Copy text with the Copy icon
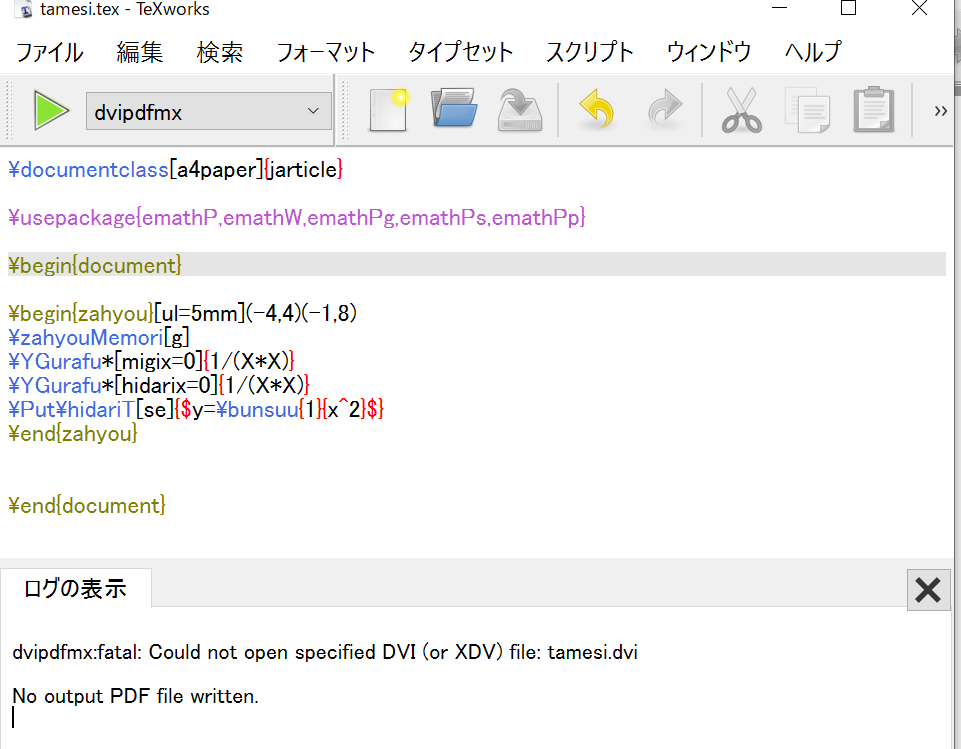Screen dimensions: 961x749 pos(807,110)
